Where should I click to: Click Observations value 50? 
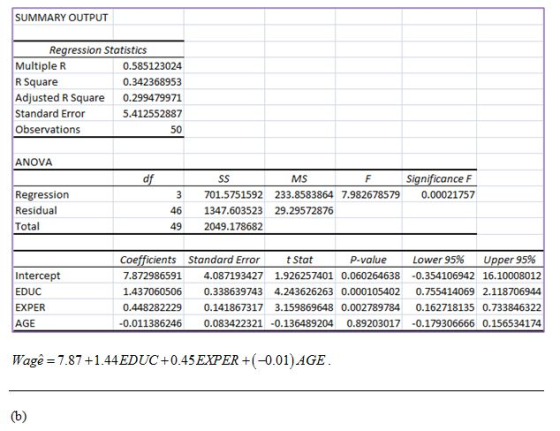coord(176,129)
